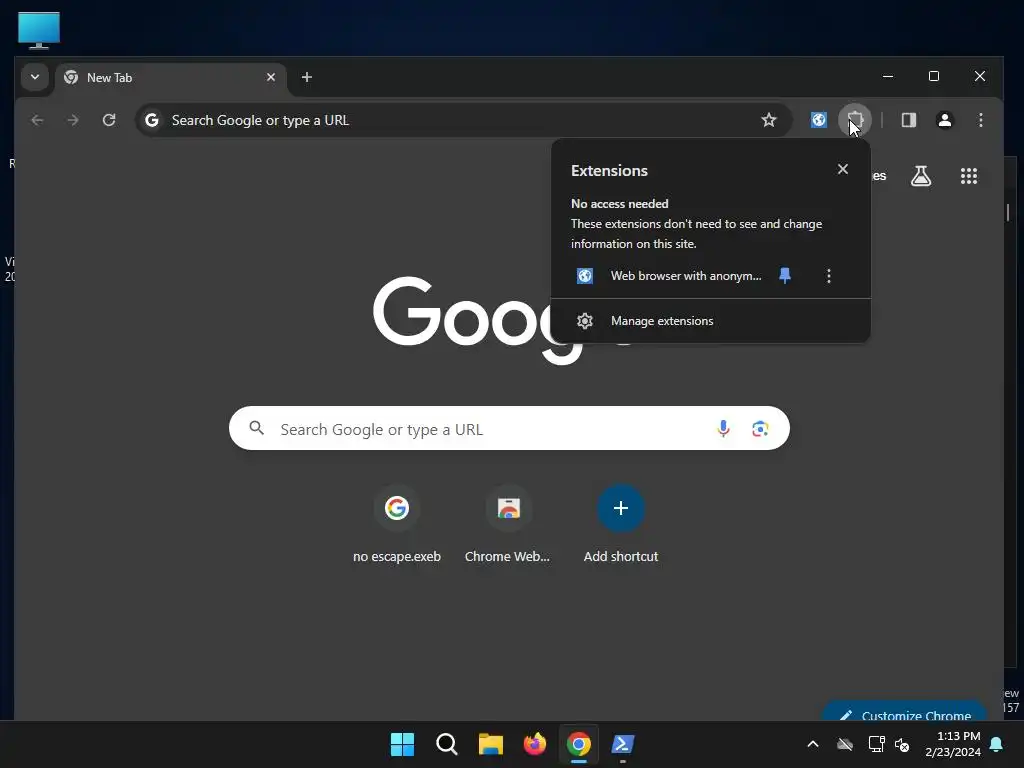The width and height of the screenshot is (1024, 768).
Task: Open the Chrome profile avatar menu
Action: tap(944, 120)
